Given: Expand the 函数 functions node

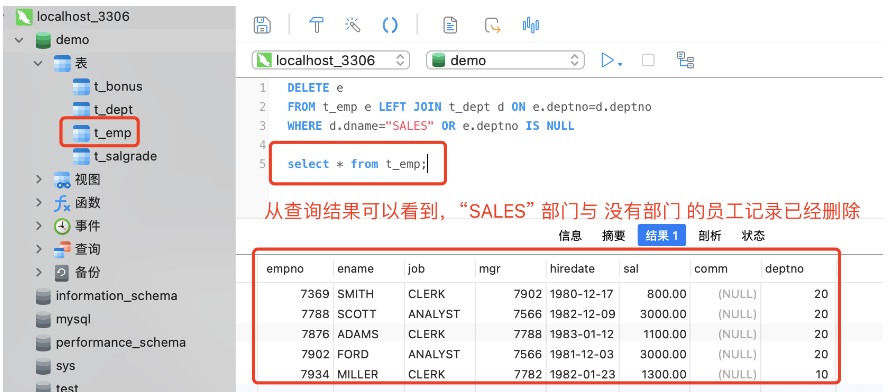Looking at the screenshot, I should 39,203.
